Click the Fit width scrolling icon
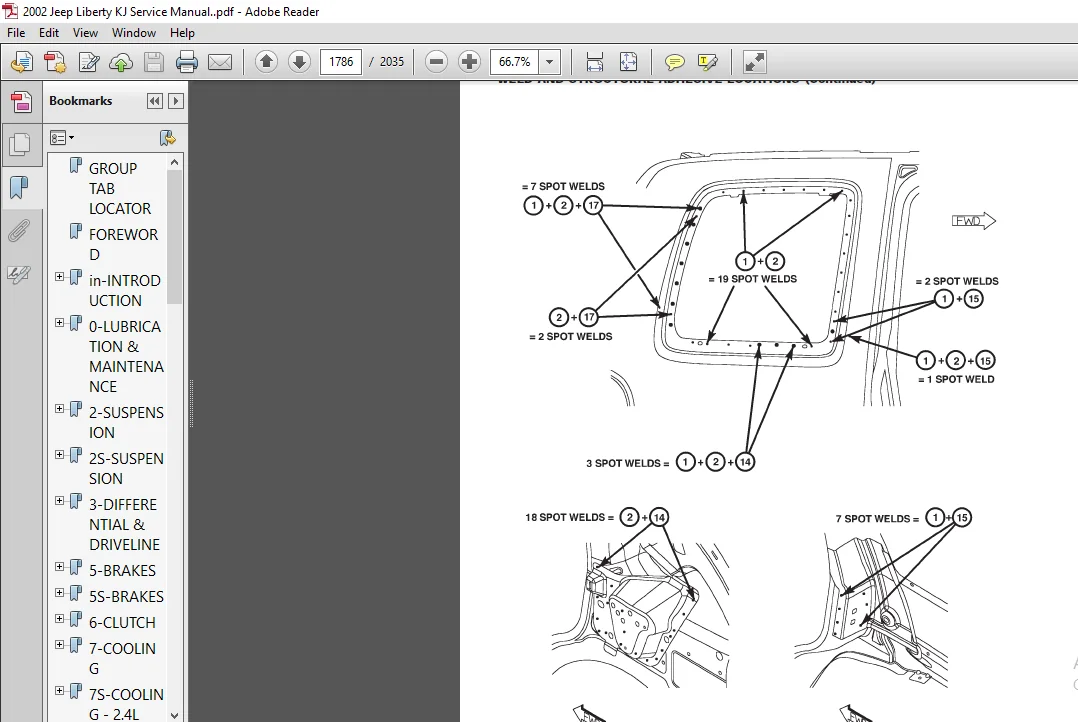This screenshot has width=1078, height=722. [595, 62]
